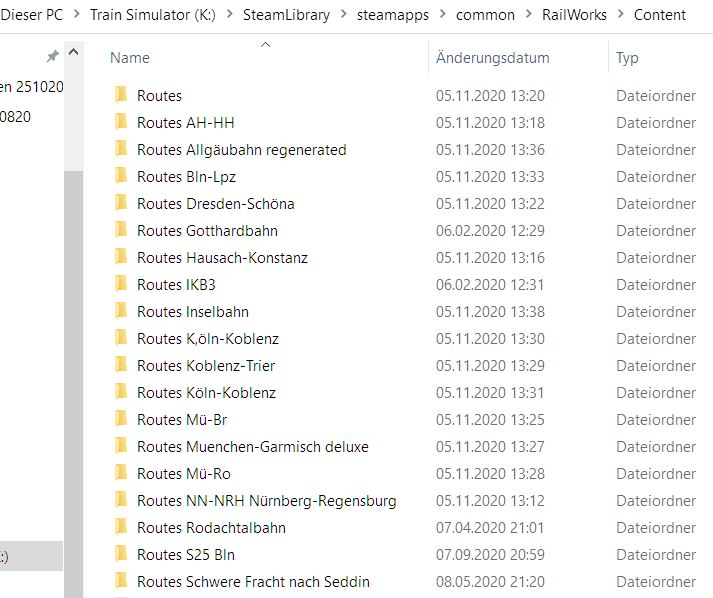The width and height of the screenshot is (713, 598).
Task: Click the Routes Inselbahn folder icon
Action: [x=121, y=311]
